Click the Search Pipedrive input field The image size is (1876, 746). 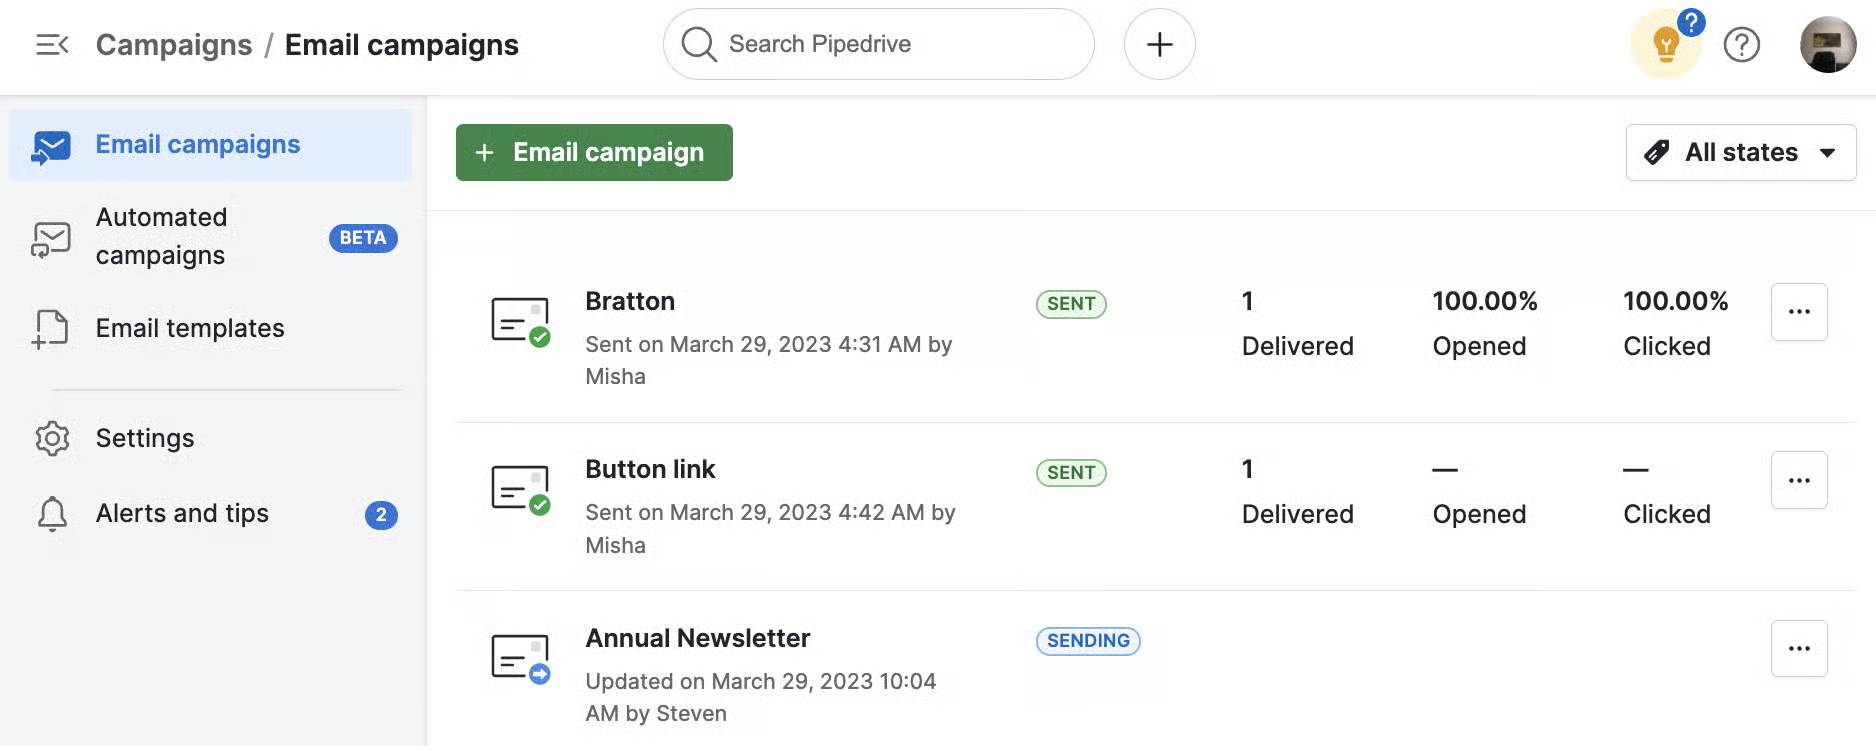coord(878,43)
